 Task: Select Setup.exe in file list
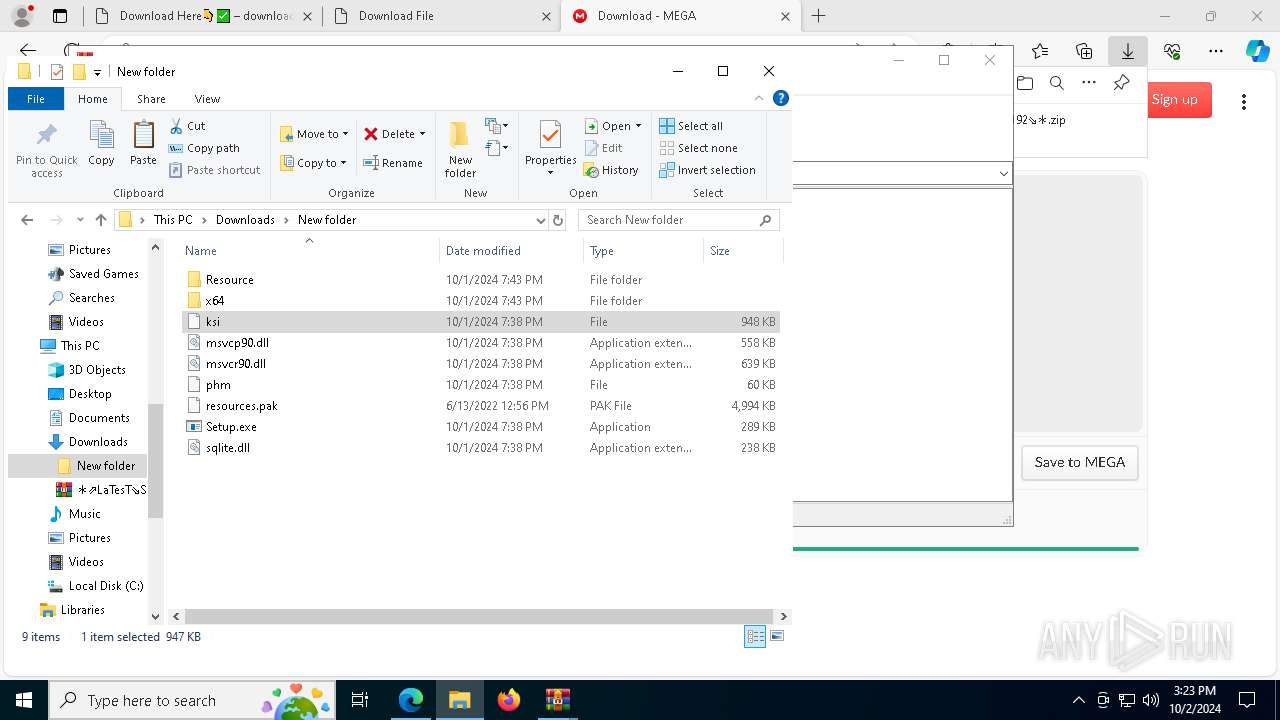[480, 427]
